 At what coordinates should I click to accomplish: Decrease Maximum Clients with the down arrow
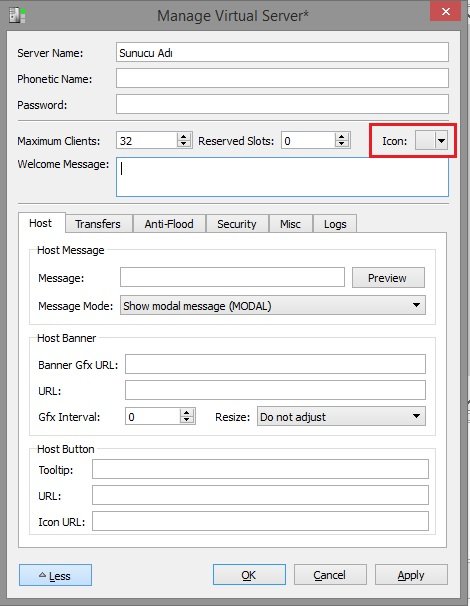coord(184,144)
